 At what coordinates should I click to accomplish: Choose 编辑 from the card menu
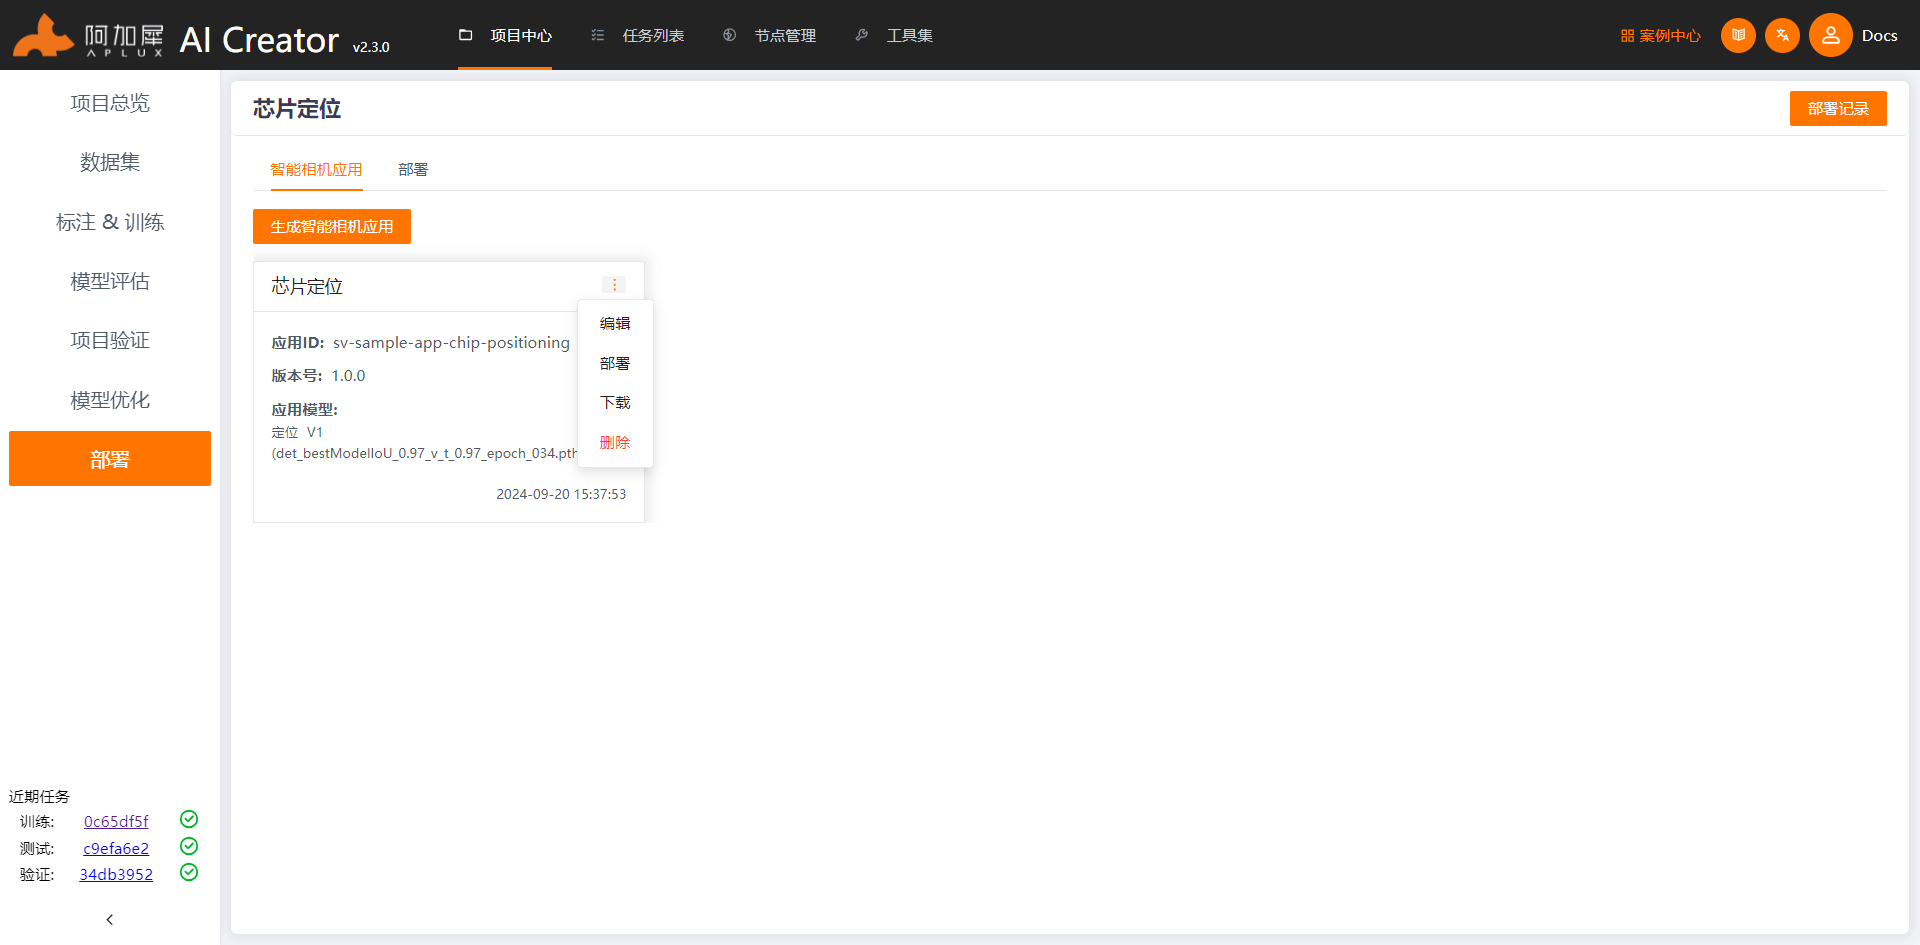[x=615, y=323]
